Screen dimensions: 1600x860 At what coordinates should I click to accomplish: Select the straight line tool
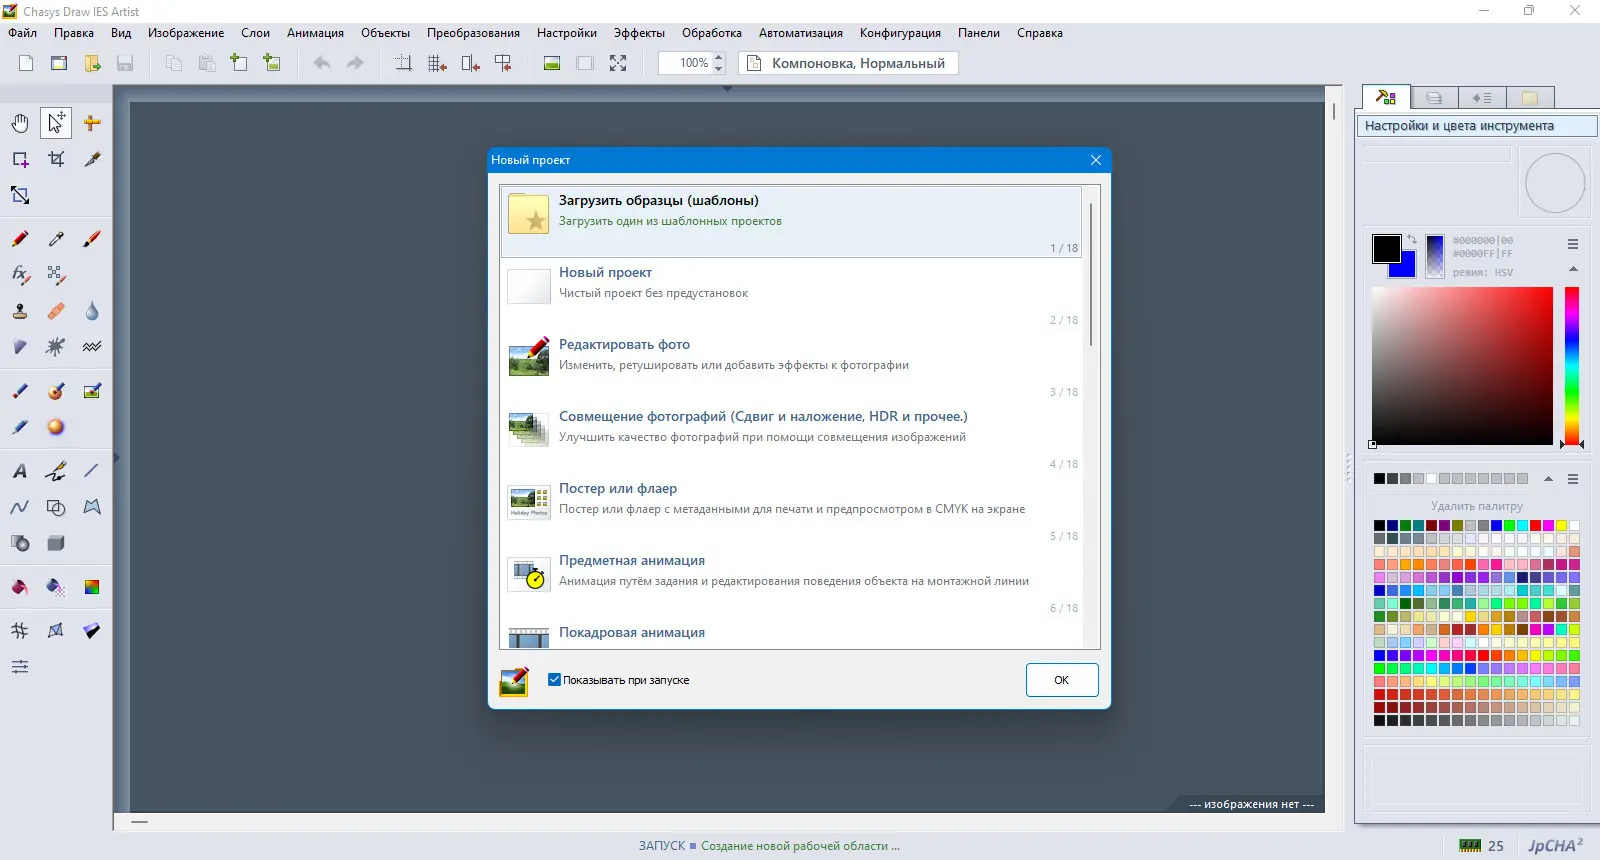point(92,471)
